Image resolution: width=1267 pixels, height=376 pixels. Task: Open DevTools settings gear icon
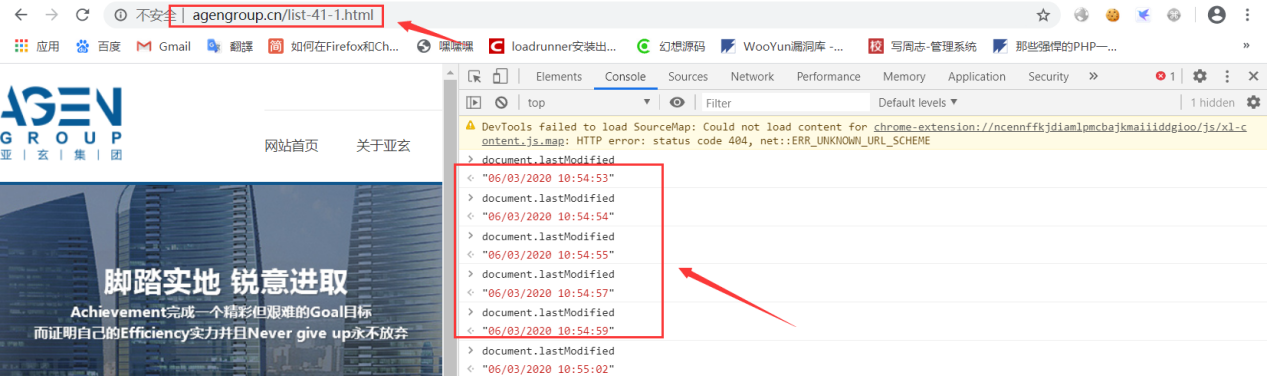1199,76
